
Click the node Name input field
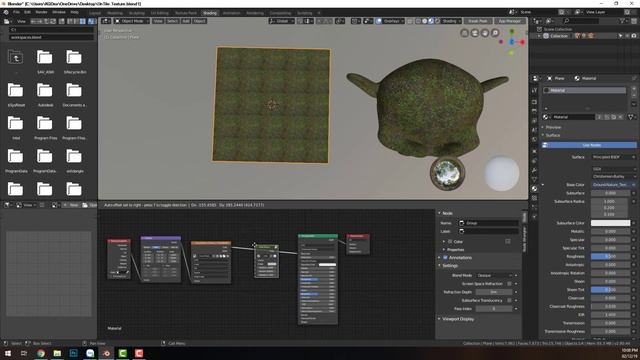488,223
